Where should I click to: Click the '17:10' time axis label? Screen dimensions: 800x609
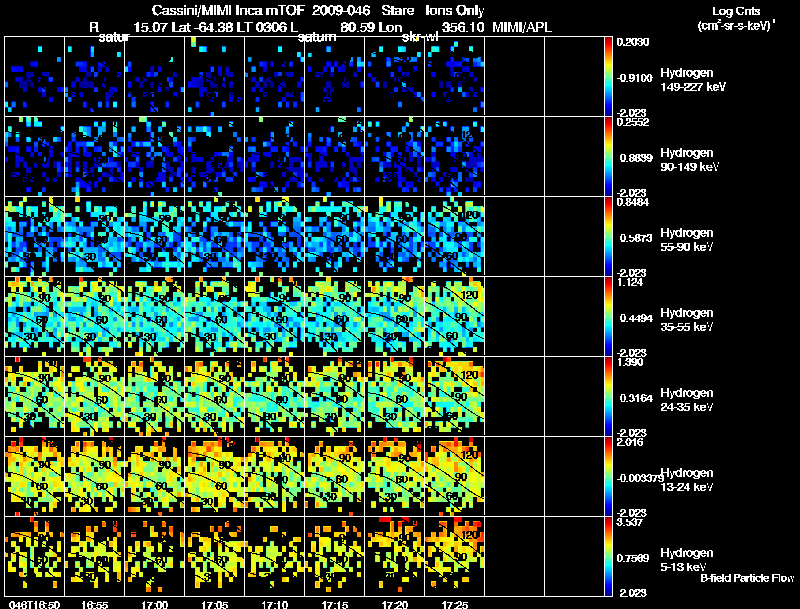pos(274,604)
